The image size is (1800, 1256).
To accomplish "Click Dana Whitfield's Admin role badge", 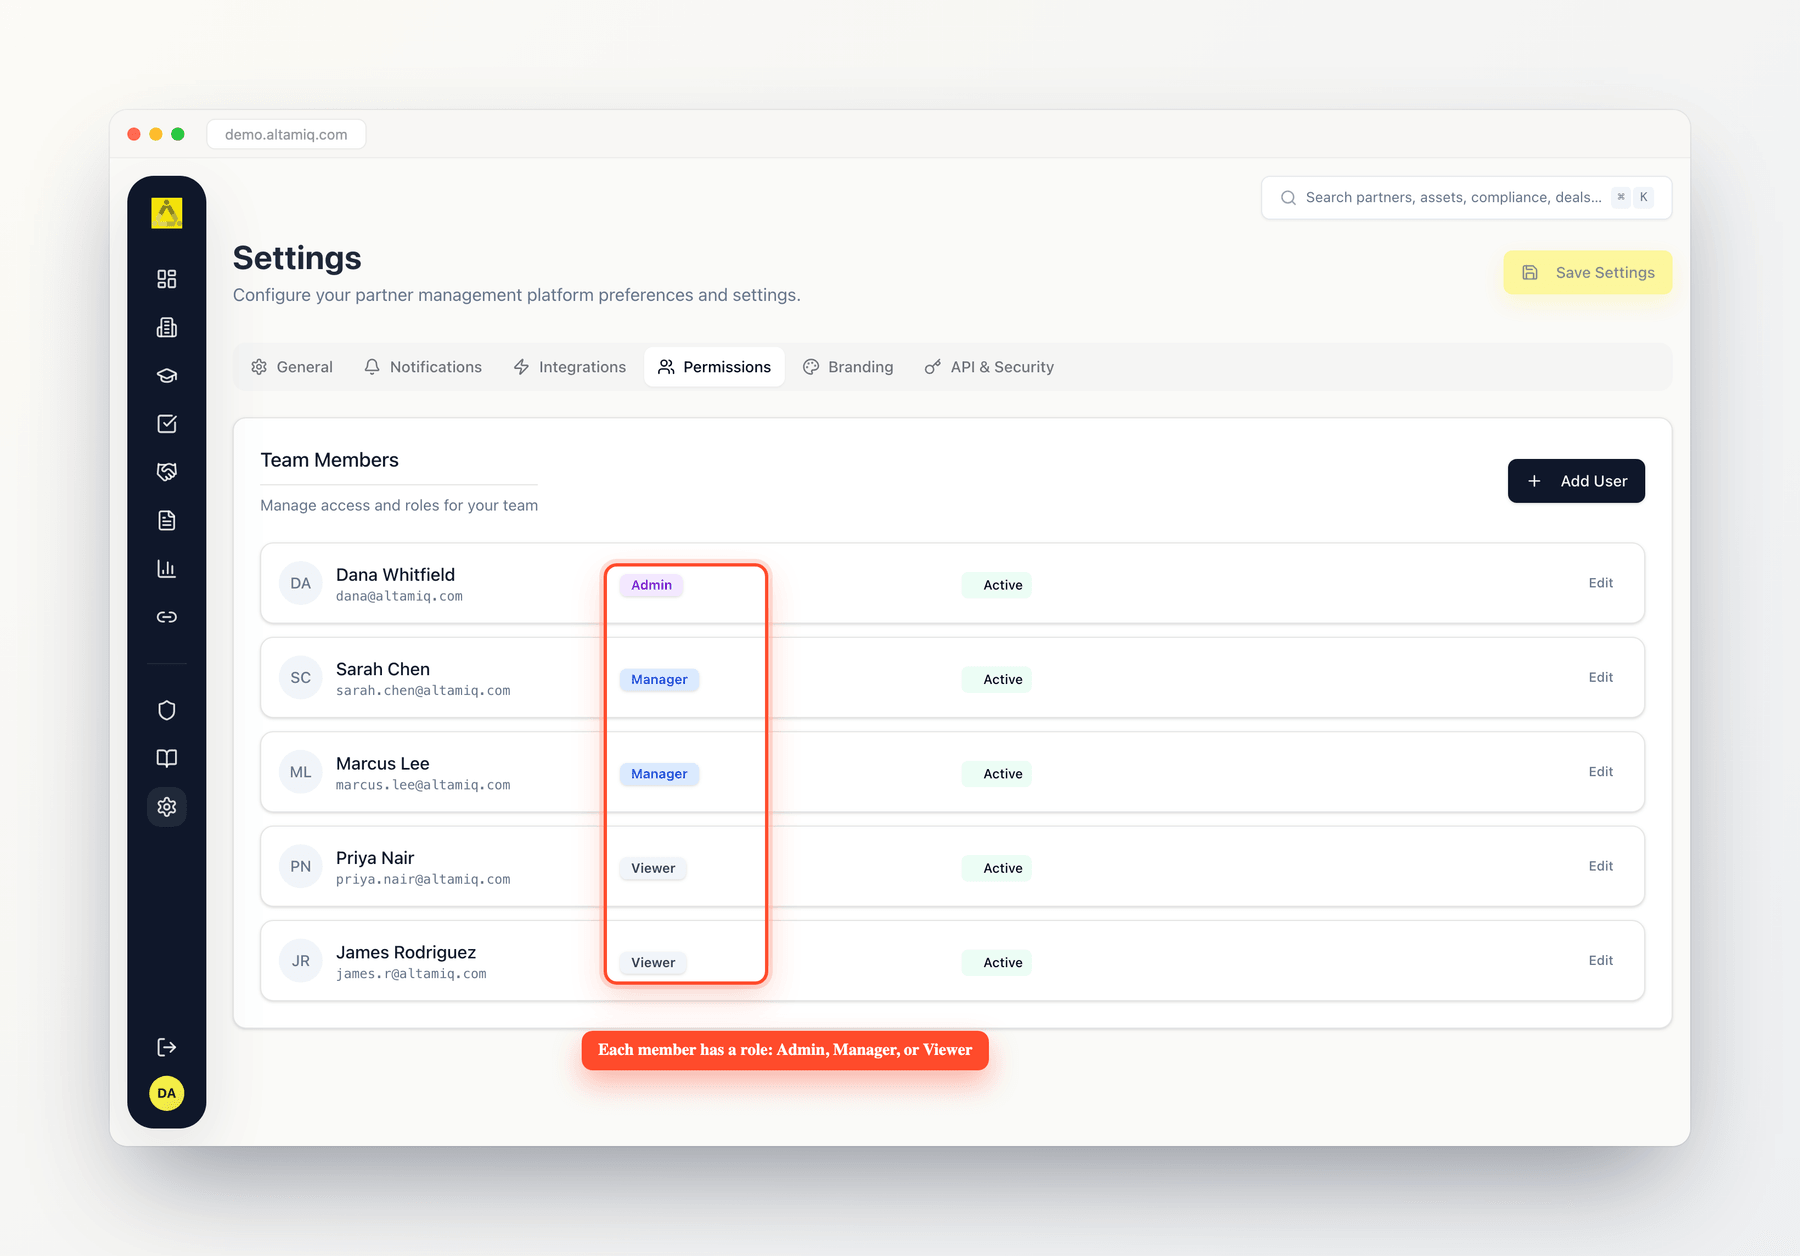I will tap(651, 585).
